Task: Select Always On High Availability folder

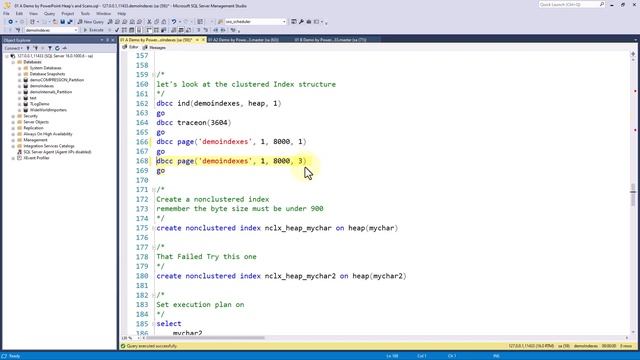Action: (48, 134)
